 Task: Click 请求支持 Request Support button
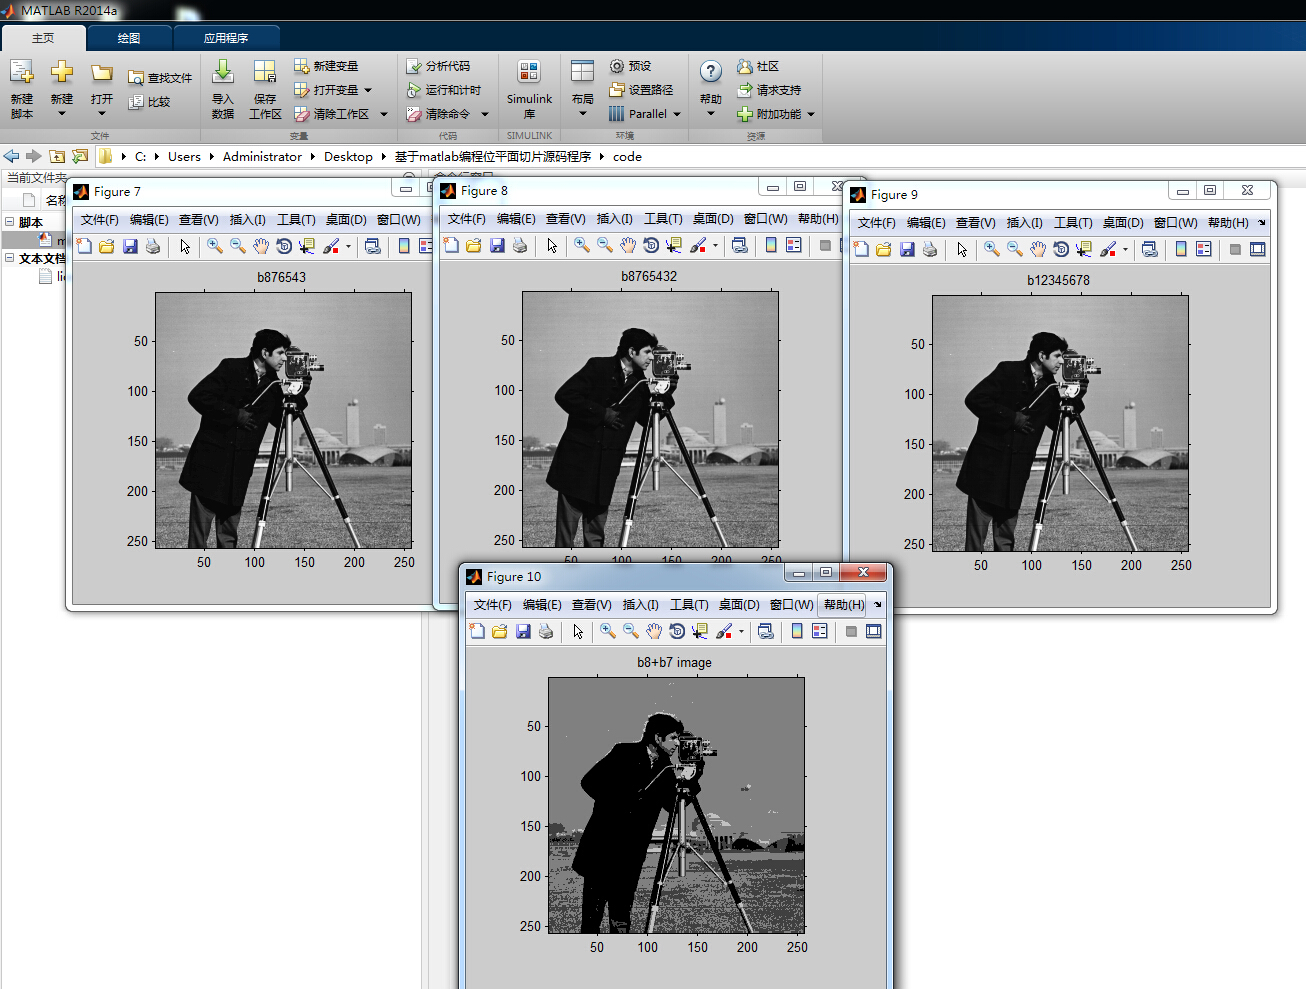click(769, 90)
